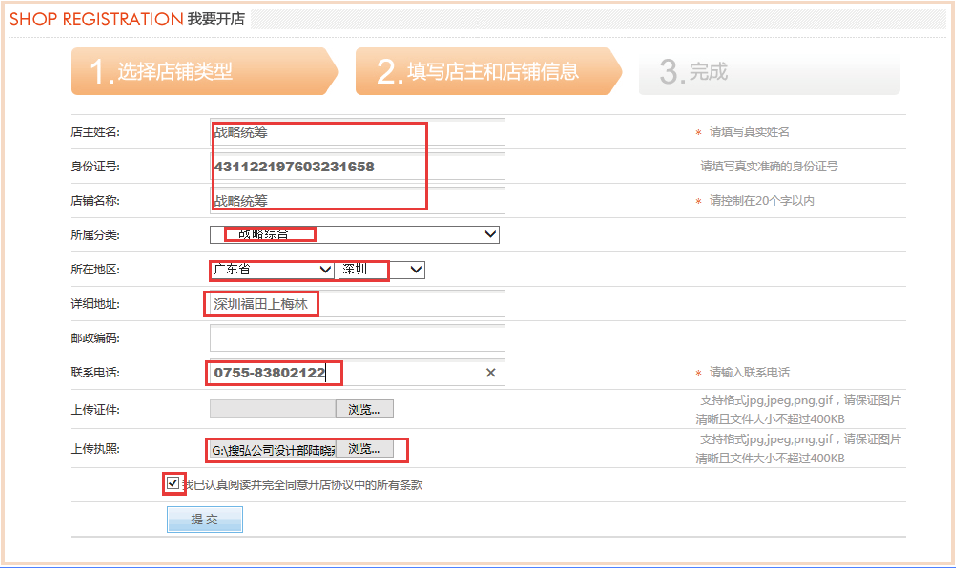Select the 店铺名称 shop name field

pos(357,200)
